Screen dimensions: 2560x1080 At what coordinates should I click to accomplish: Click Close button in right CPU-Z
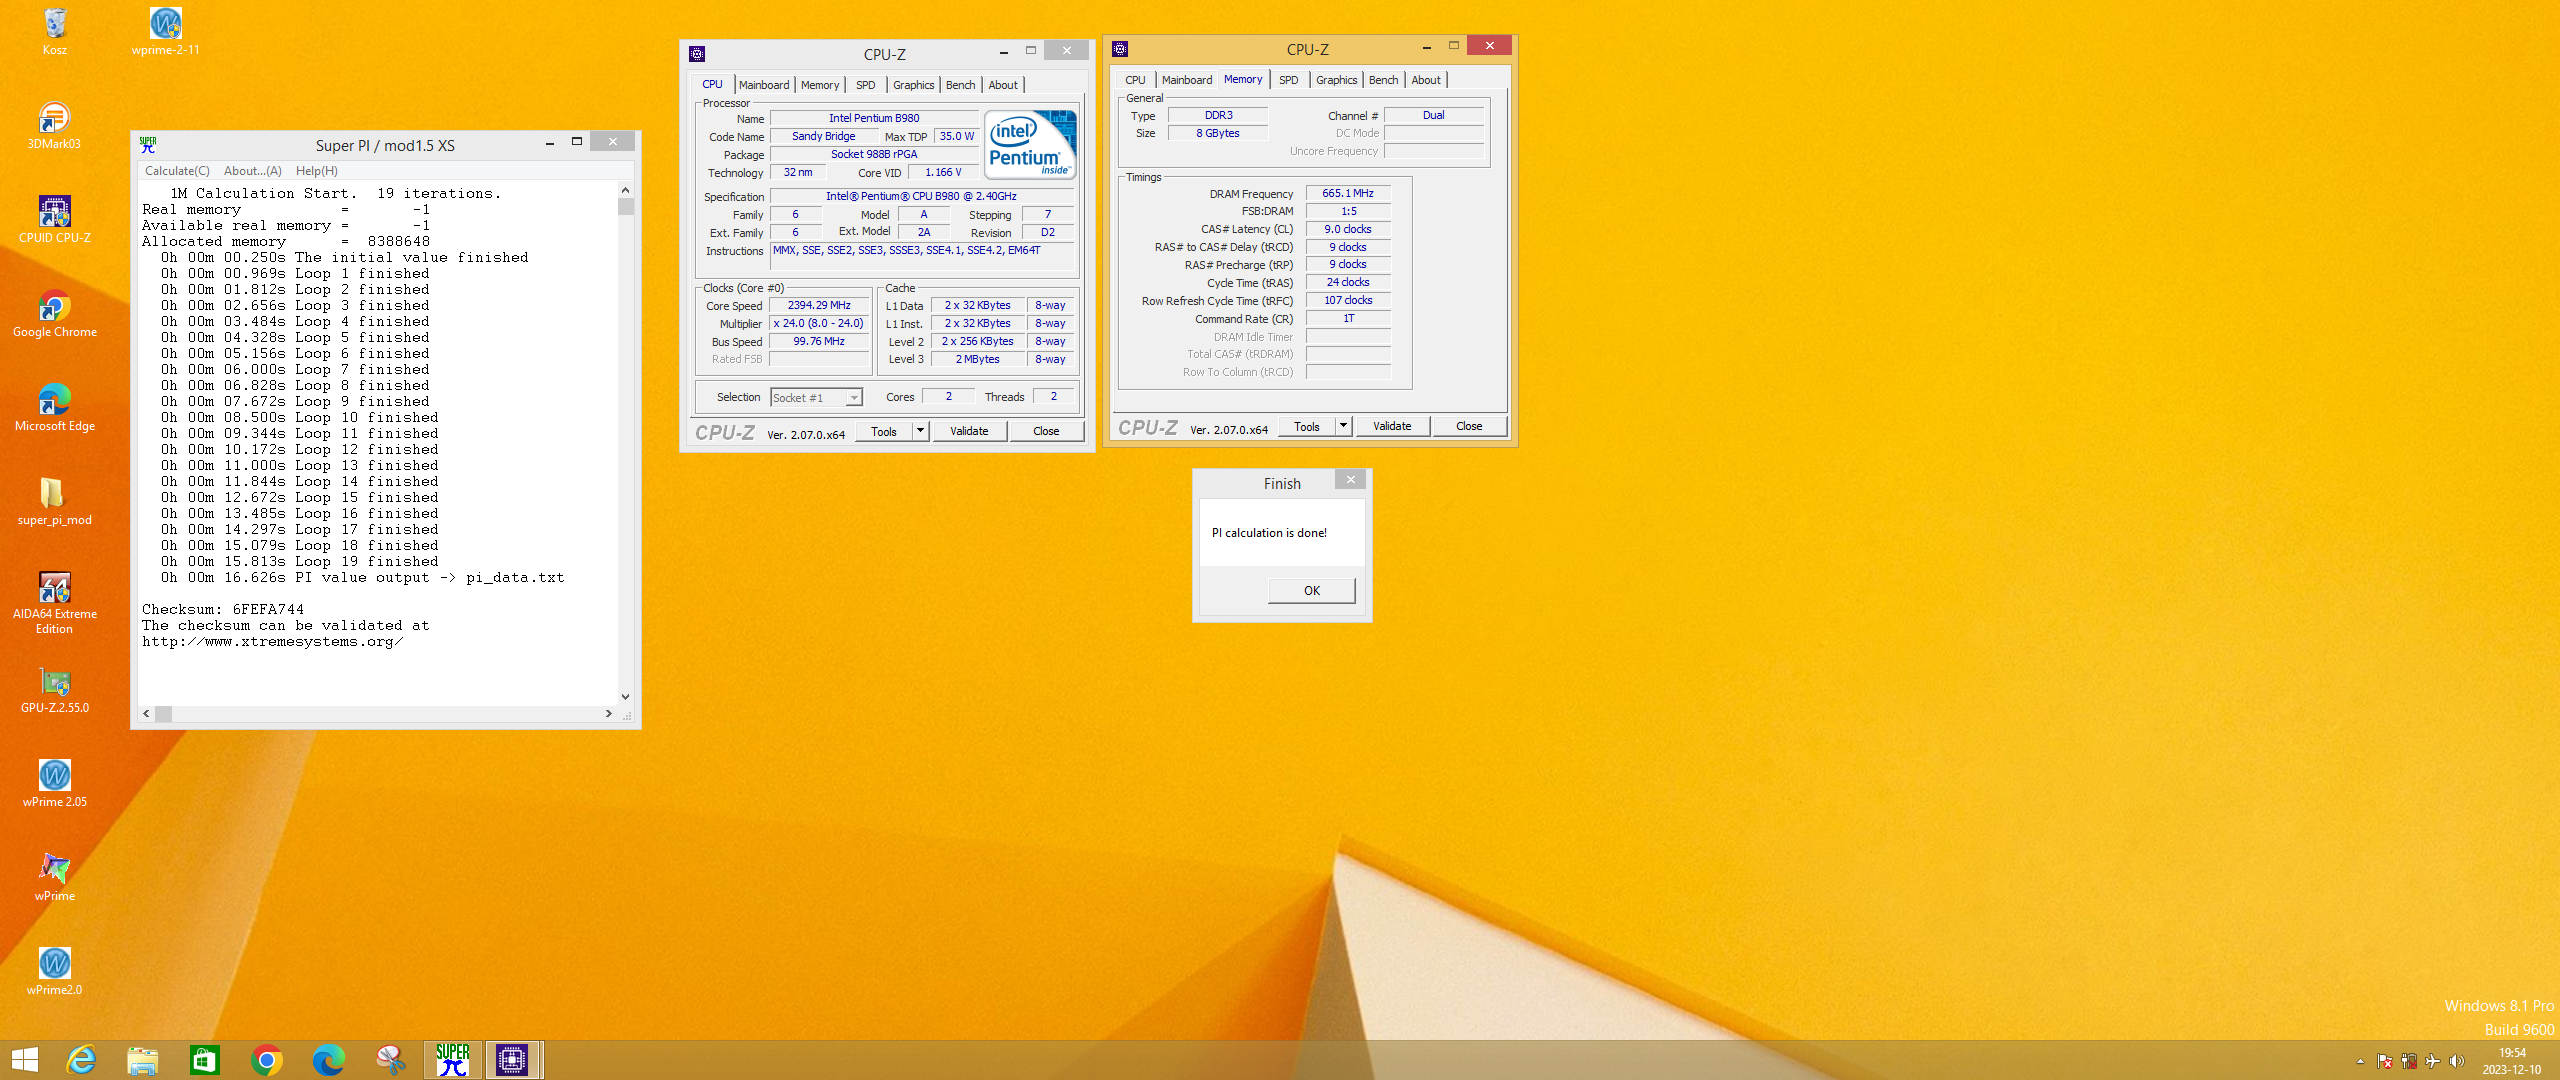coord(1469,426)
